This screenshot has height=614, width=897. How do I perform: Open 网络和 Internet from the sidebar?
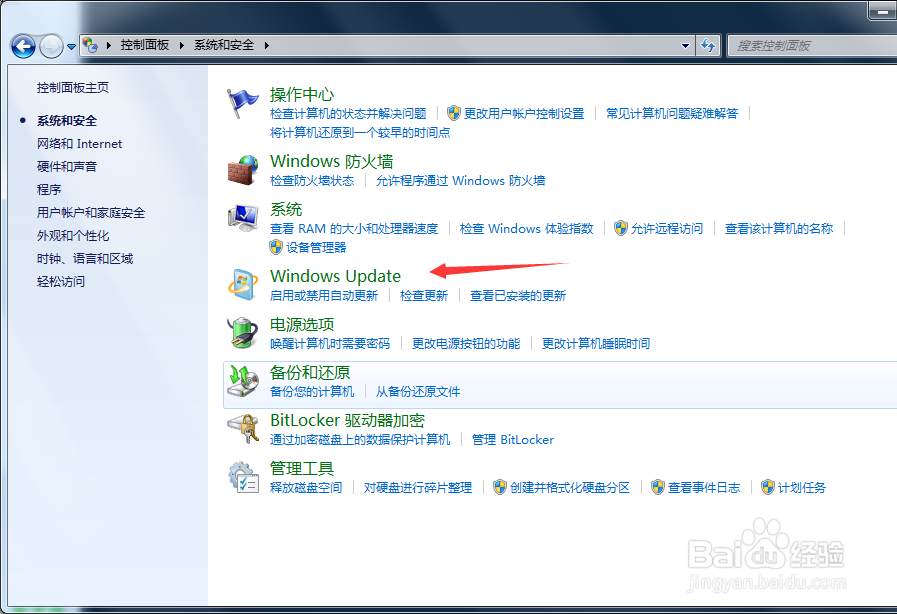point(80,143)
